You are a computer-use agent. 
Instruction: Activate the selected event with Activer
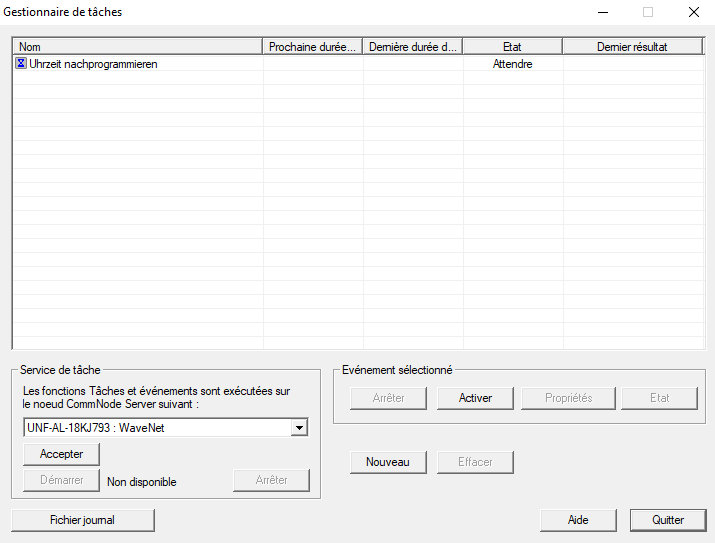click(x=475, y=398)
